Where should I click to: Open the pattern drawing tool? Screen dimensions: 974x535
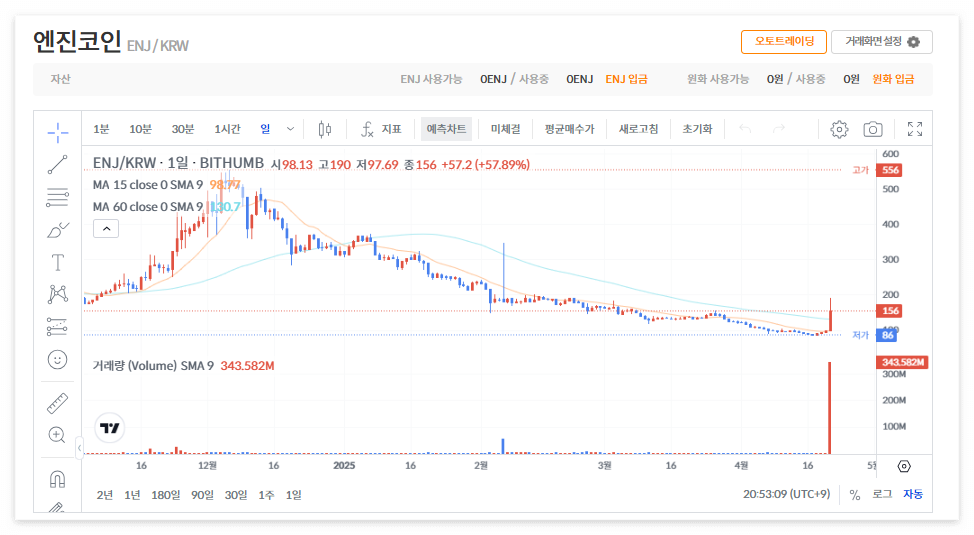(58, 294)
